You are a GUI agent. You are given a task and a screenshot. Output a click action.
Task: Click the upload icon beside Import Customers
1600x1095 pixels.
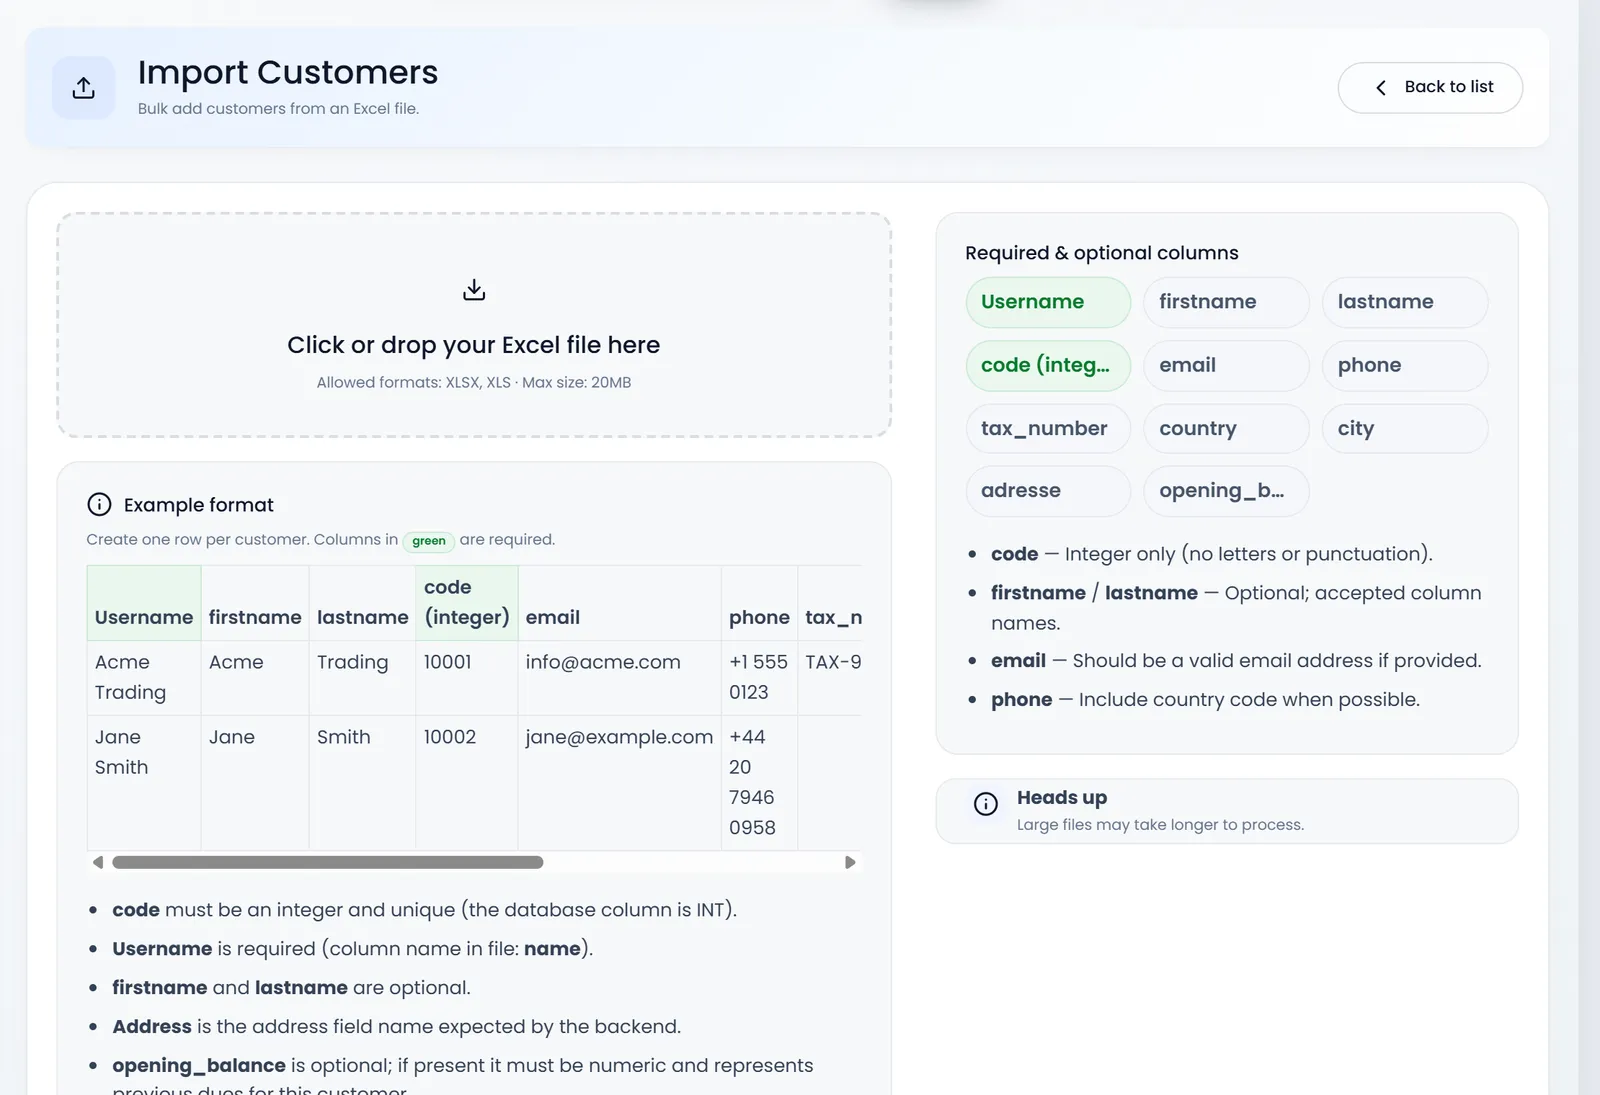pyautogui.click(x=84, y=88)
